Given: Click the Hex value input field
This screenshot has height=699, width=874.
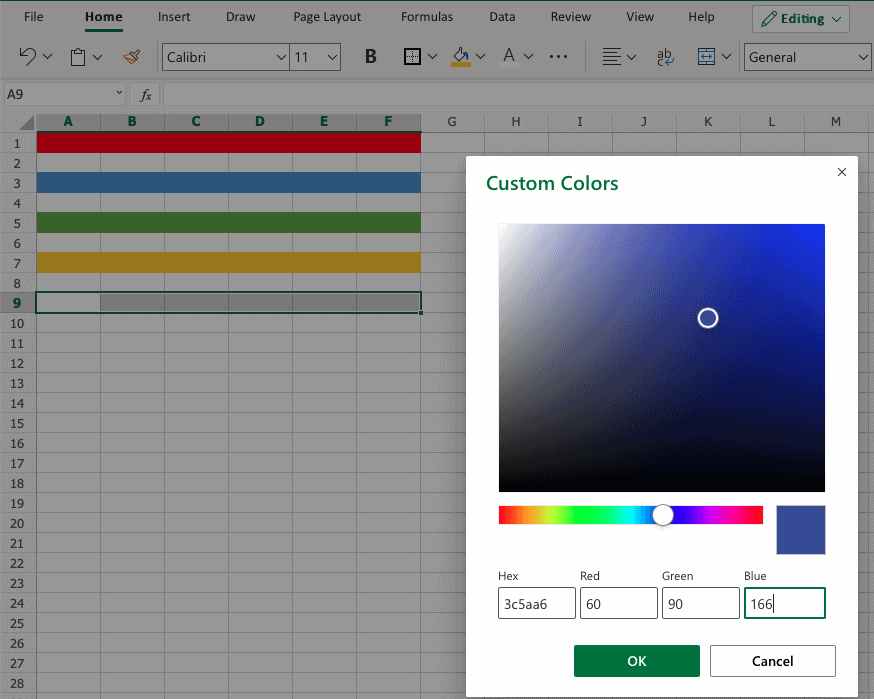Looking at the screenshot, I should point(536,604).
